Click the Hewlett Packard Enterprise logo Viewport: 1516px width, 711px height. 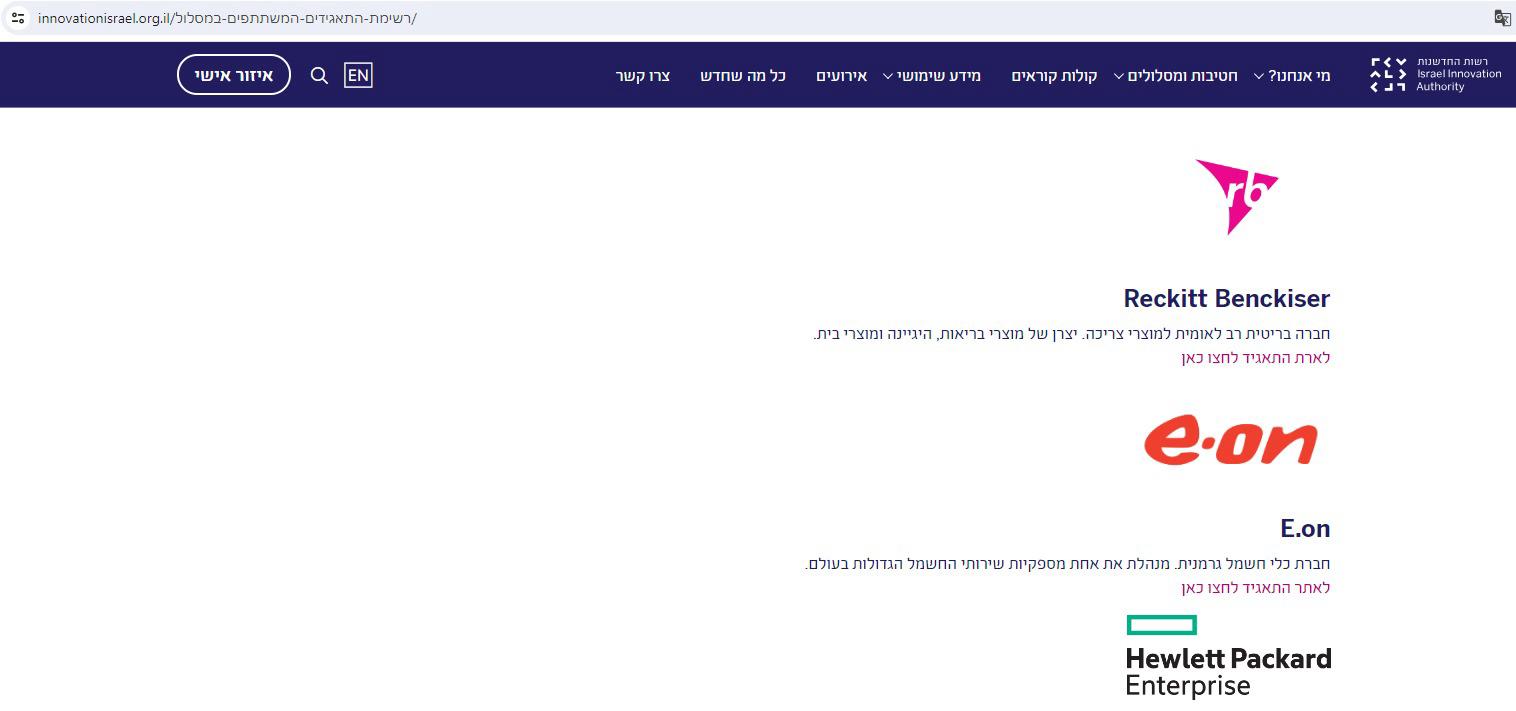click(x=1228, y=656)
